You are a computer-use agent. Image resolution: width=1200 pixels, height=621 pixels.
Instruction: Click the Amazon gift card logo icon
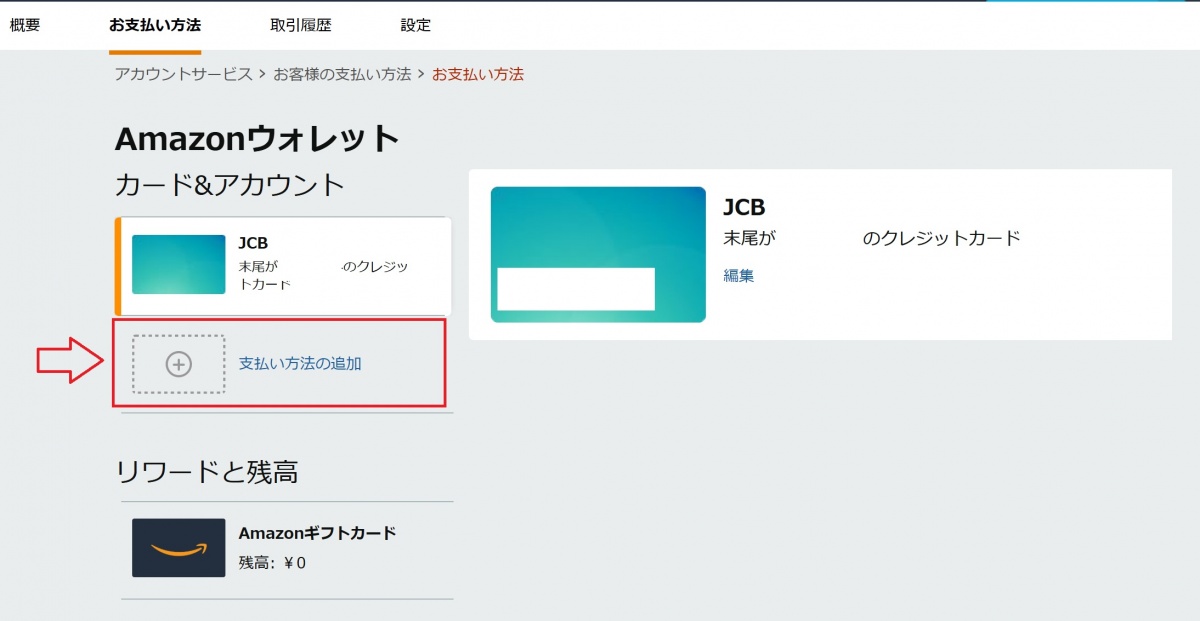click(x=179, y=547)
